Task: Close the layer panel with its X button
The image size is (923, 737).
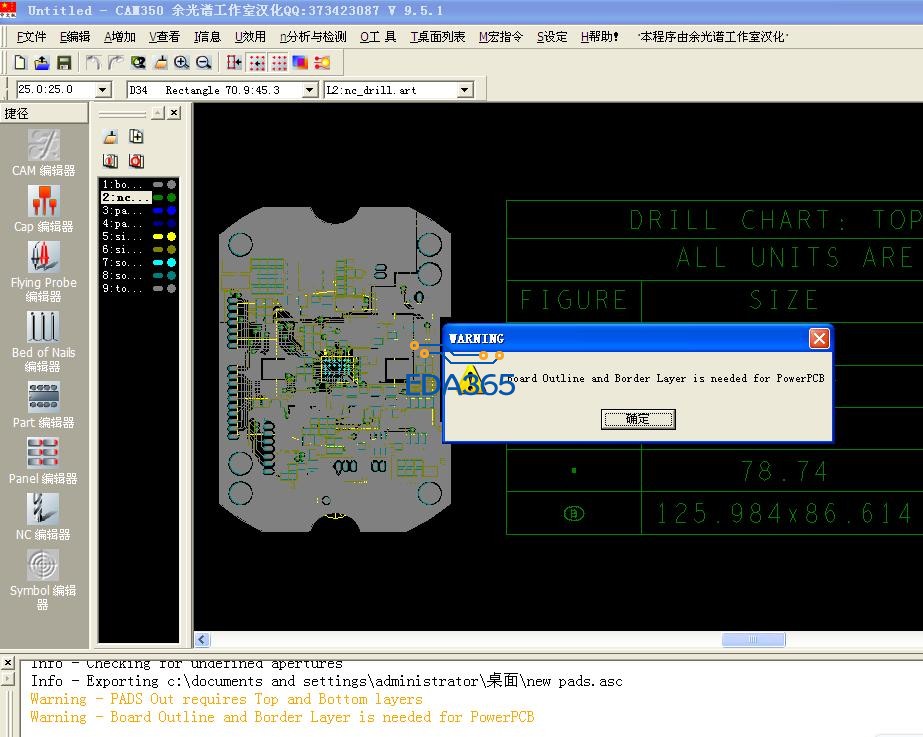Action: coord(174,112)
